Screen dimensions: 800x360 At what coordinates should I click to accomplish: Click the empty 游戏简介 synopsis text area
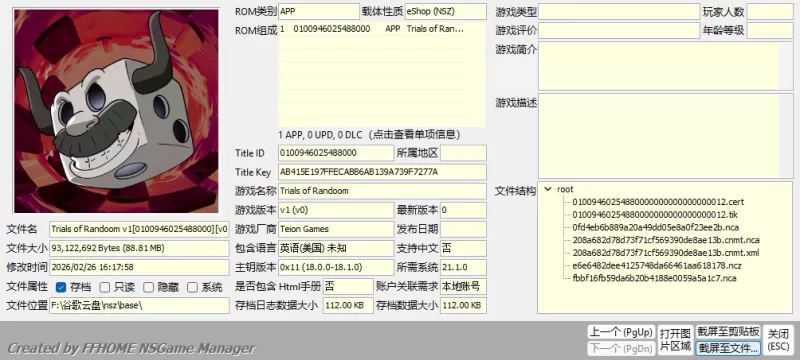tap(665, 66)
